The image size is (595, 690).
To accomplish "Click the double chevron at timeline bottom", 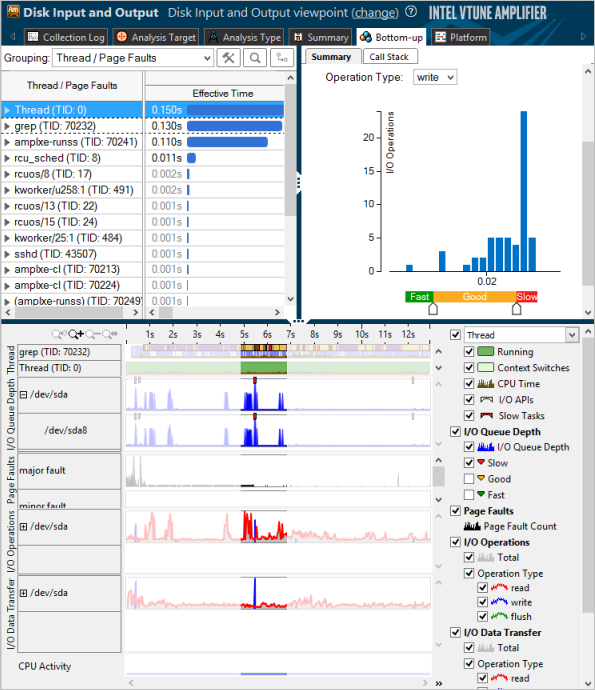I will tap(439, 683).
